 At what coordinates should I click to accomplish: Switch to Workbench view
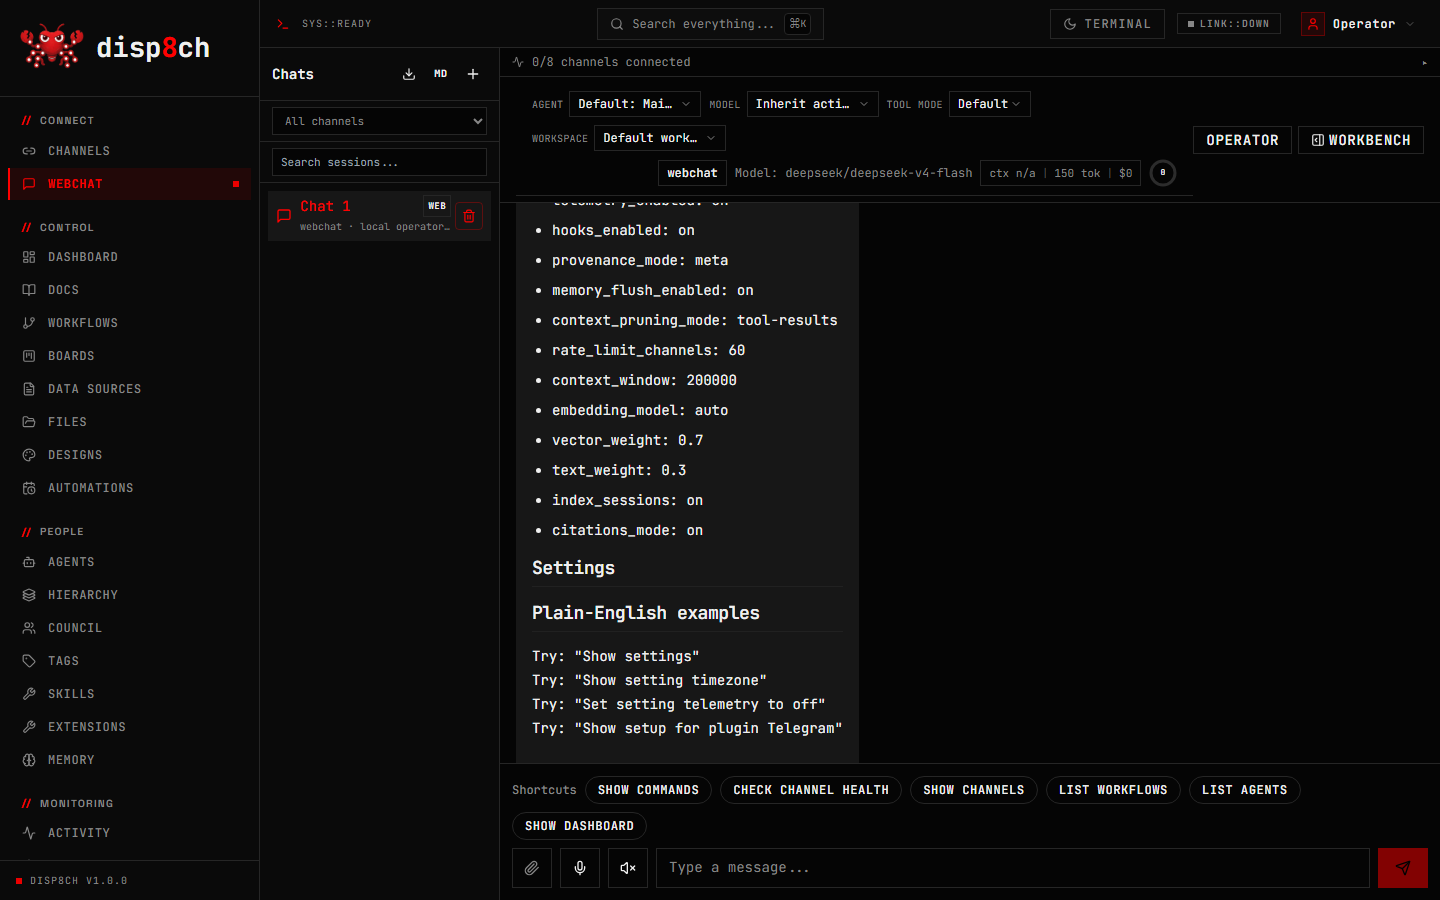[1361, 140]
